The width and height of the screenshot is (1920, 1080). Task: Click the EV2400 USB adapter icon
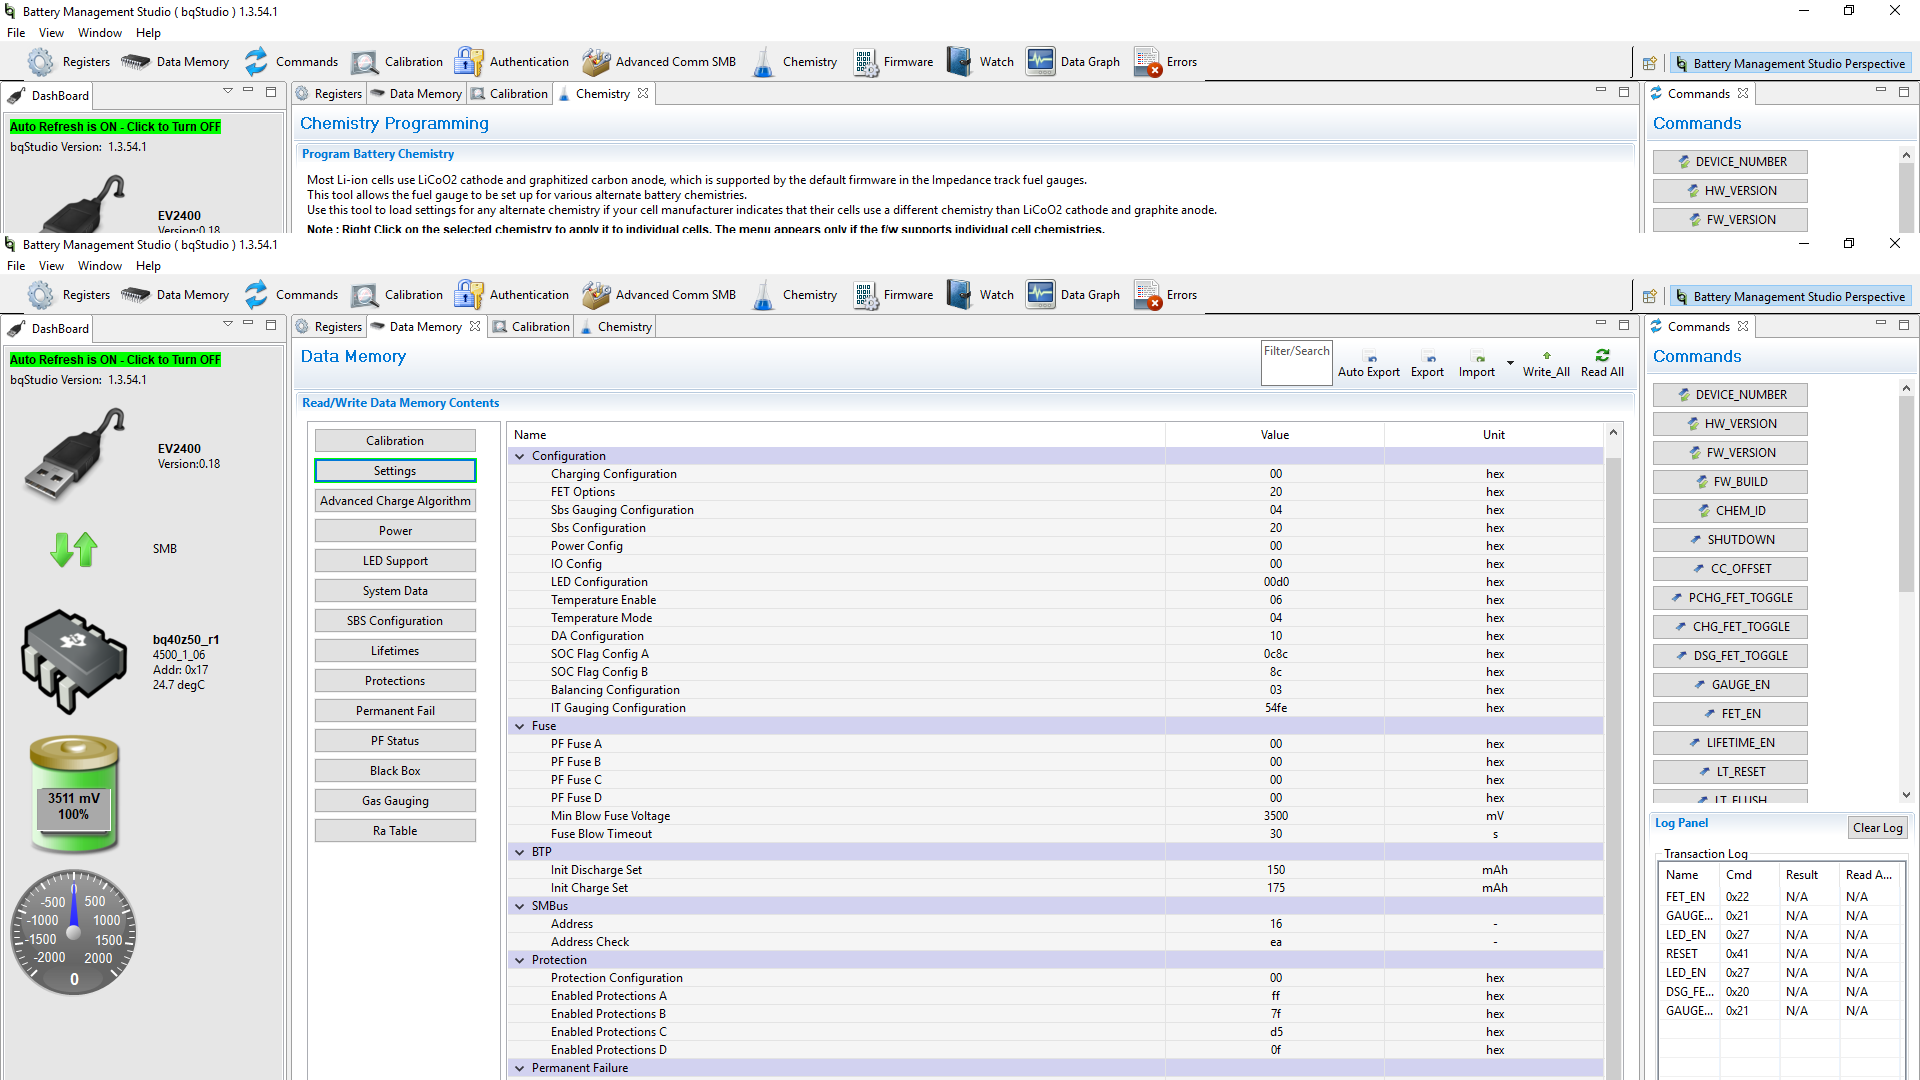(74, 455)
